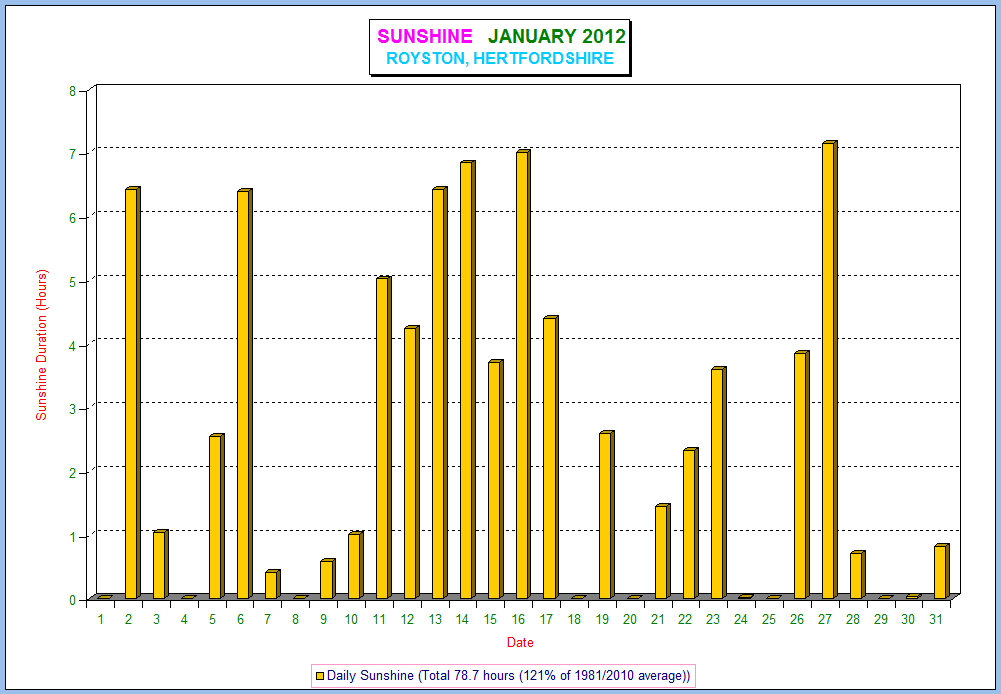Select the bar for date 9
This screenshot has width=1001, height=694.
(327, 579)
